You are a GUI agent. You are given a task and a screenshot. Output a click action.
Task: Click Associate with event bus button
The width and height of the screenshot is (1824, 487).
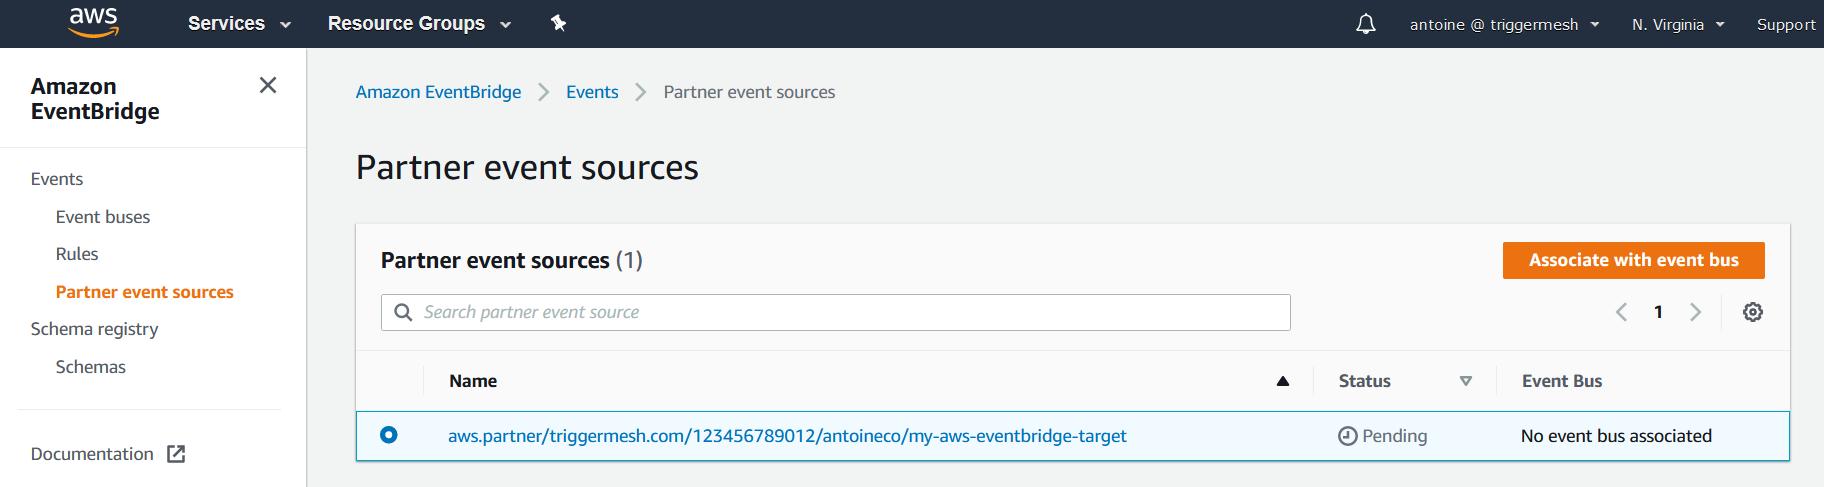[1633, 260]
